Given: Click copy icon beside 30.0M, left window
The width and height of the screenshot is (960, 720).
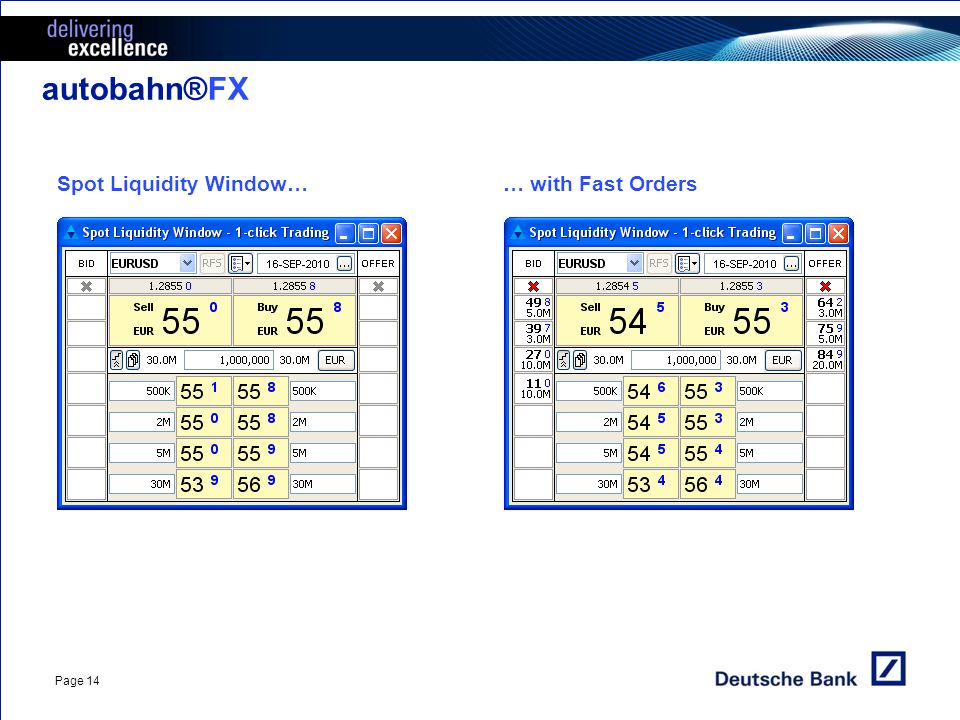Looking at the screenshot, I should 133,360.
